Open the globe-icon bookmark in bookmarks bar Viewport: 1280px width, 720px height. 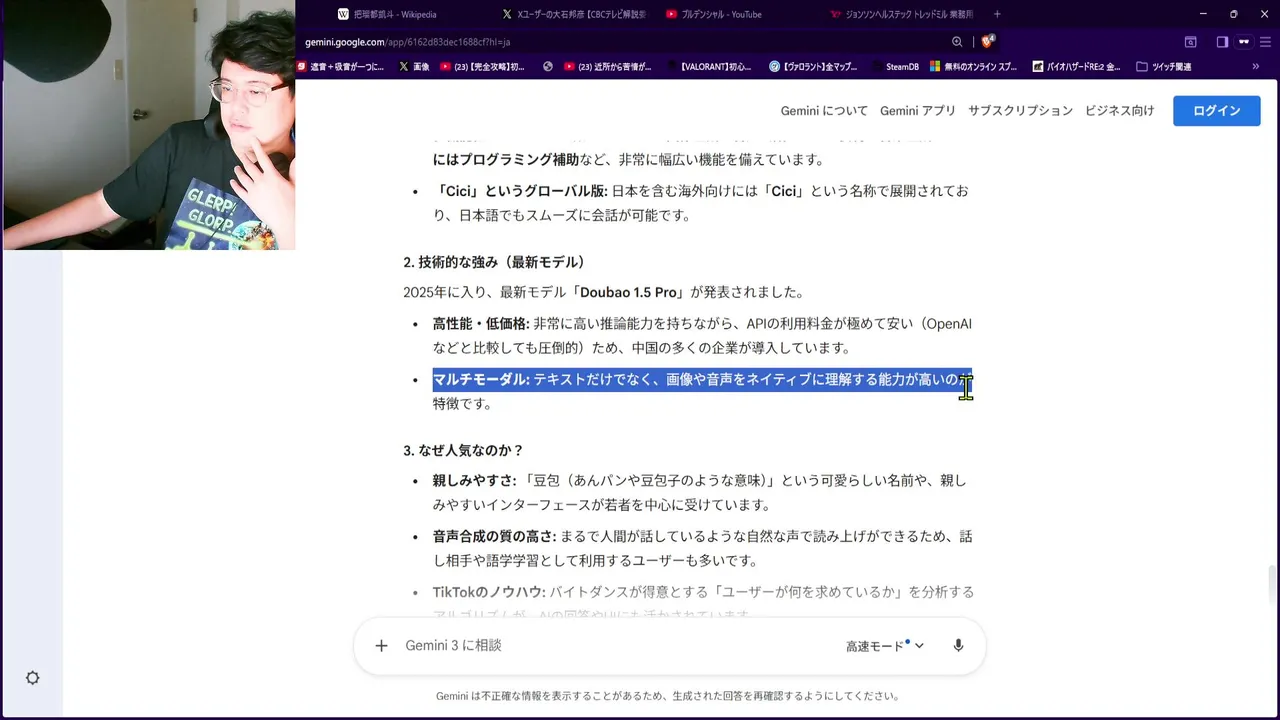pyautogui.click(x=548, y=67)
